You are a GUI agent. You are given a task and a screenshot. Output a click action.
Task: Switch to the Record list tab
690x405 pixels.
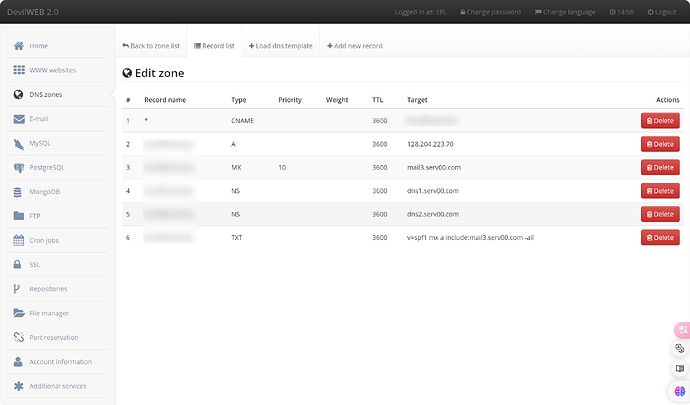click(214, 46)
